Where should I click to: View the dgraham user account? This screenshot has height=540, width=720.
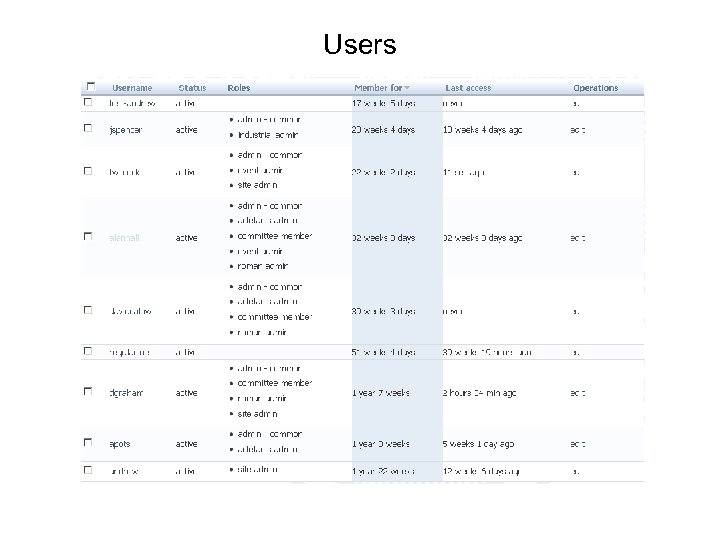(127, 393)
